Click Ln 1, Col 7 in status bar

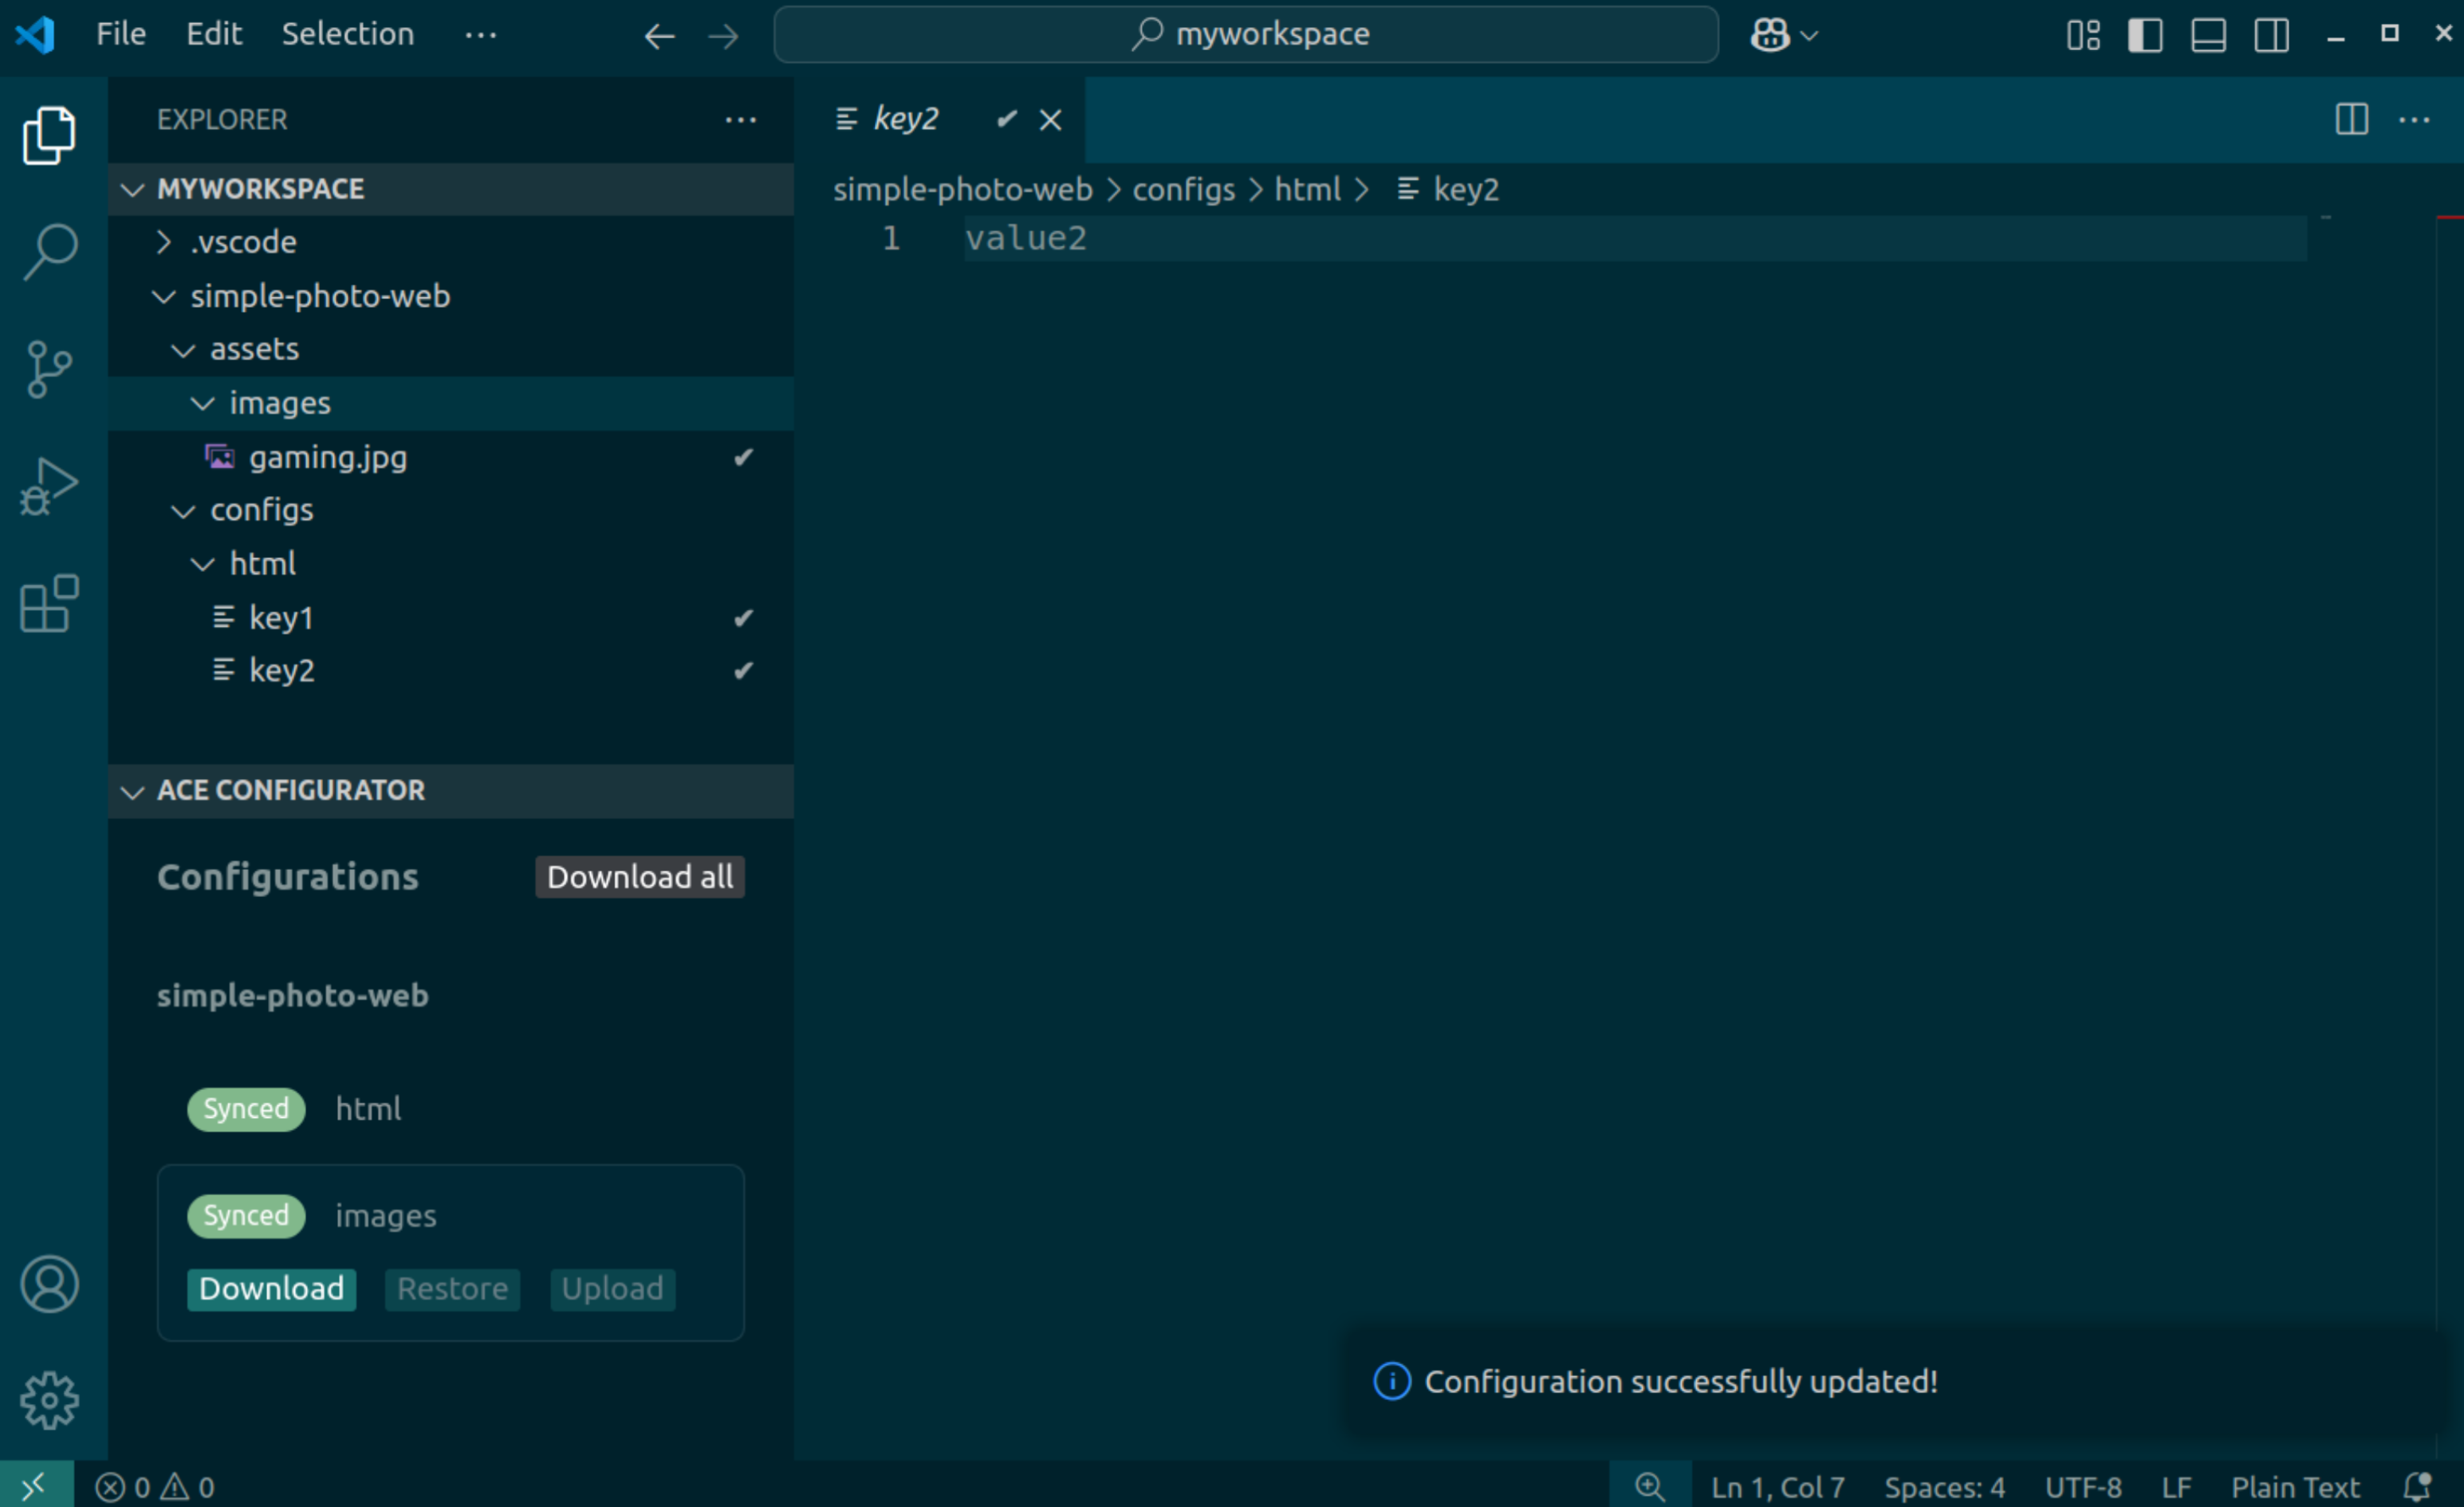tap(1777, 1487)
